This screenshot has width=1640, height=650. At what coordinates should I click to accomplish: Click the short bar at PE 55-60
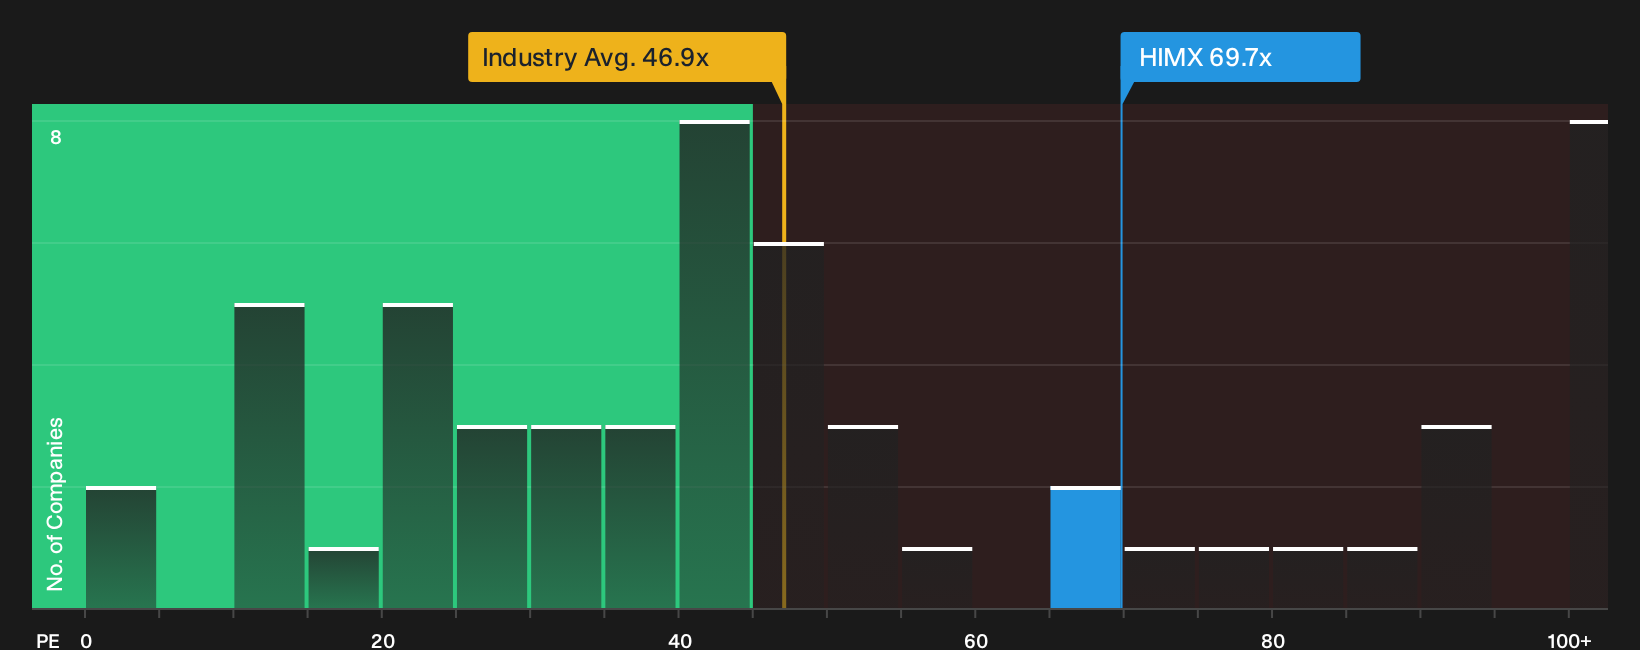(x=937, y=578)
